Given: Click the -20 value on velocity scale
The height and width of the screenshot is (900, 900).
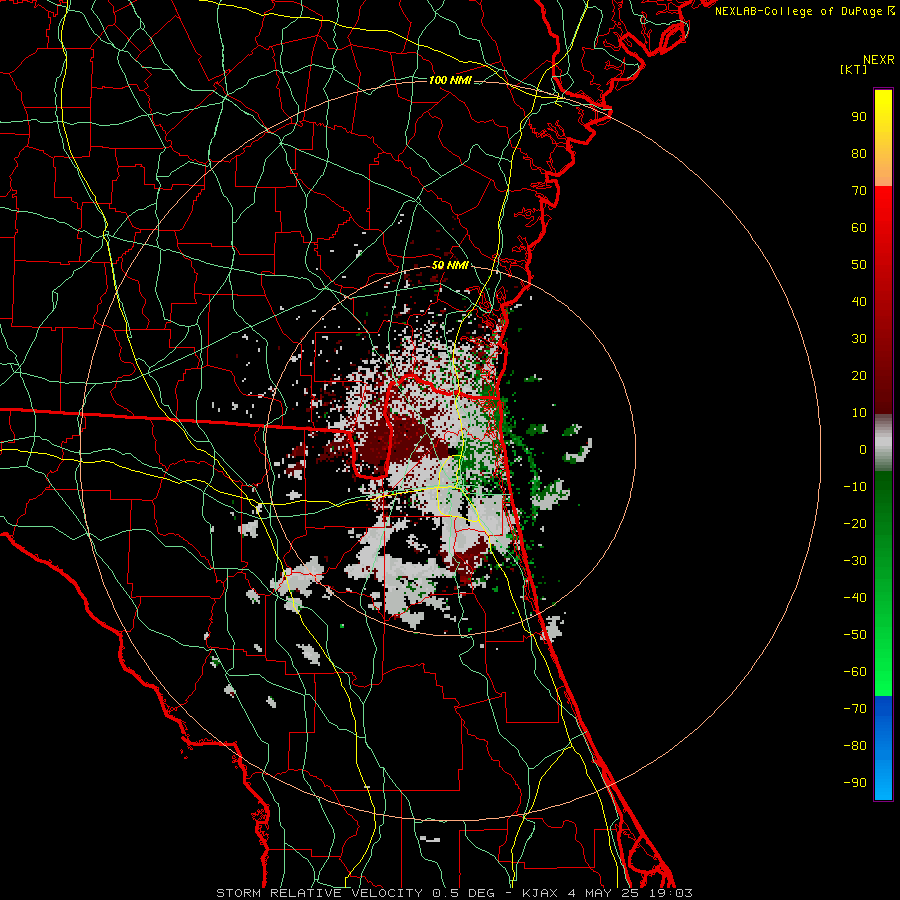Looking at the screenshot, I should (x=855, y=523).
